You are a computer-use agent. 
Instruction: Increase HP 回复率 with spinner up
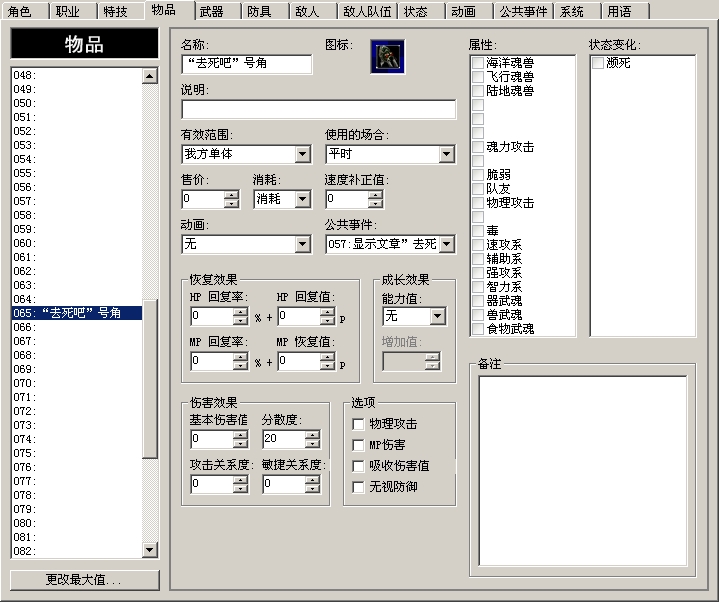point(240,312)
